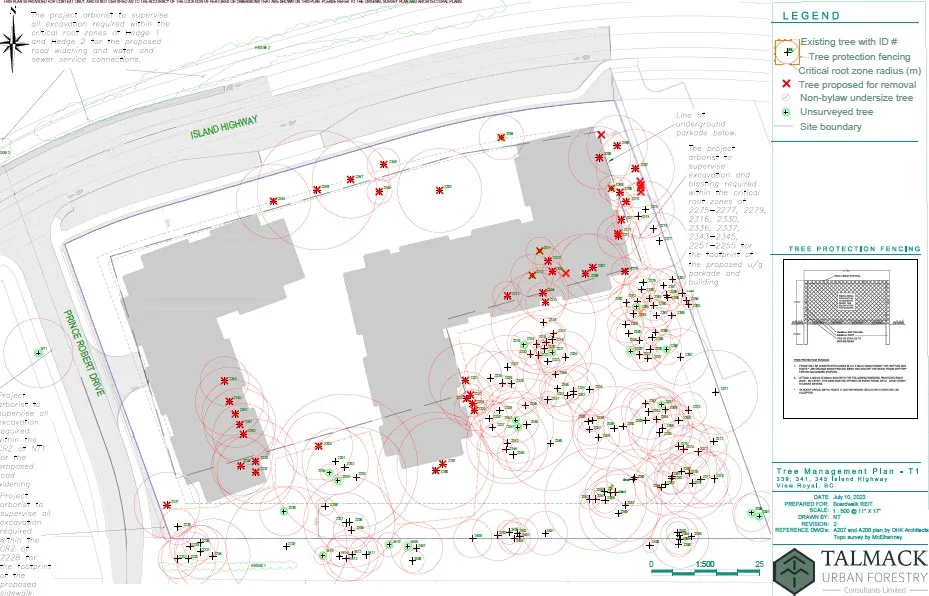Screen dimensions: 929x596
Task: Click the '339, 341, 345 Island Highway' address
Action: tap(832, 479)
